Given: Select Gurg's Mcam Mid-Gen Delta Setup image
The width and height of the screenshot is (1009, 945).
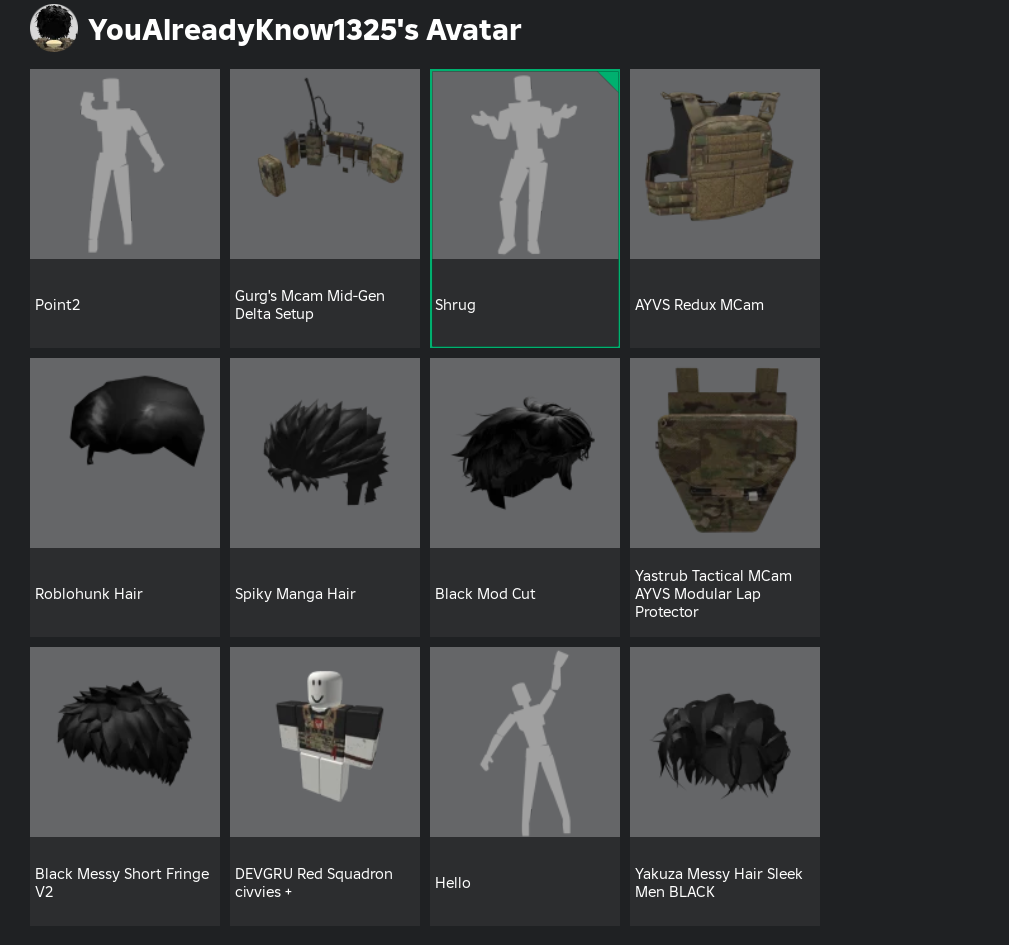Looking at the screenshot, I should coord(325,164).
